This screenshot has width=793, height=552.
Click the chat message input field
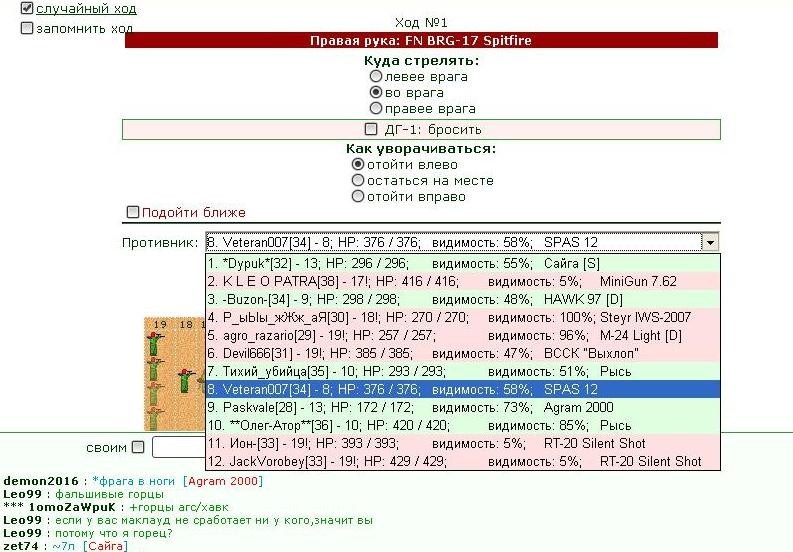[x=179, y=447]
